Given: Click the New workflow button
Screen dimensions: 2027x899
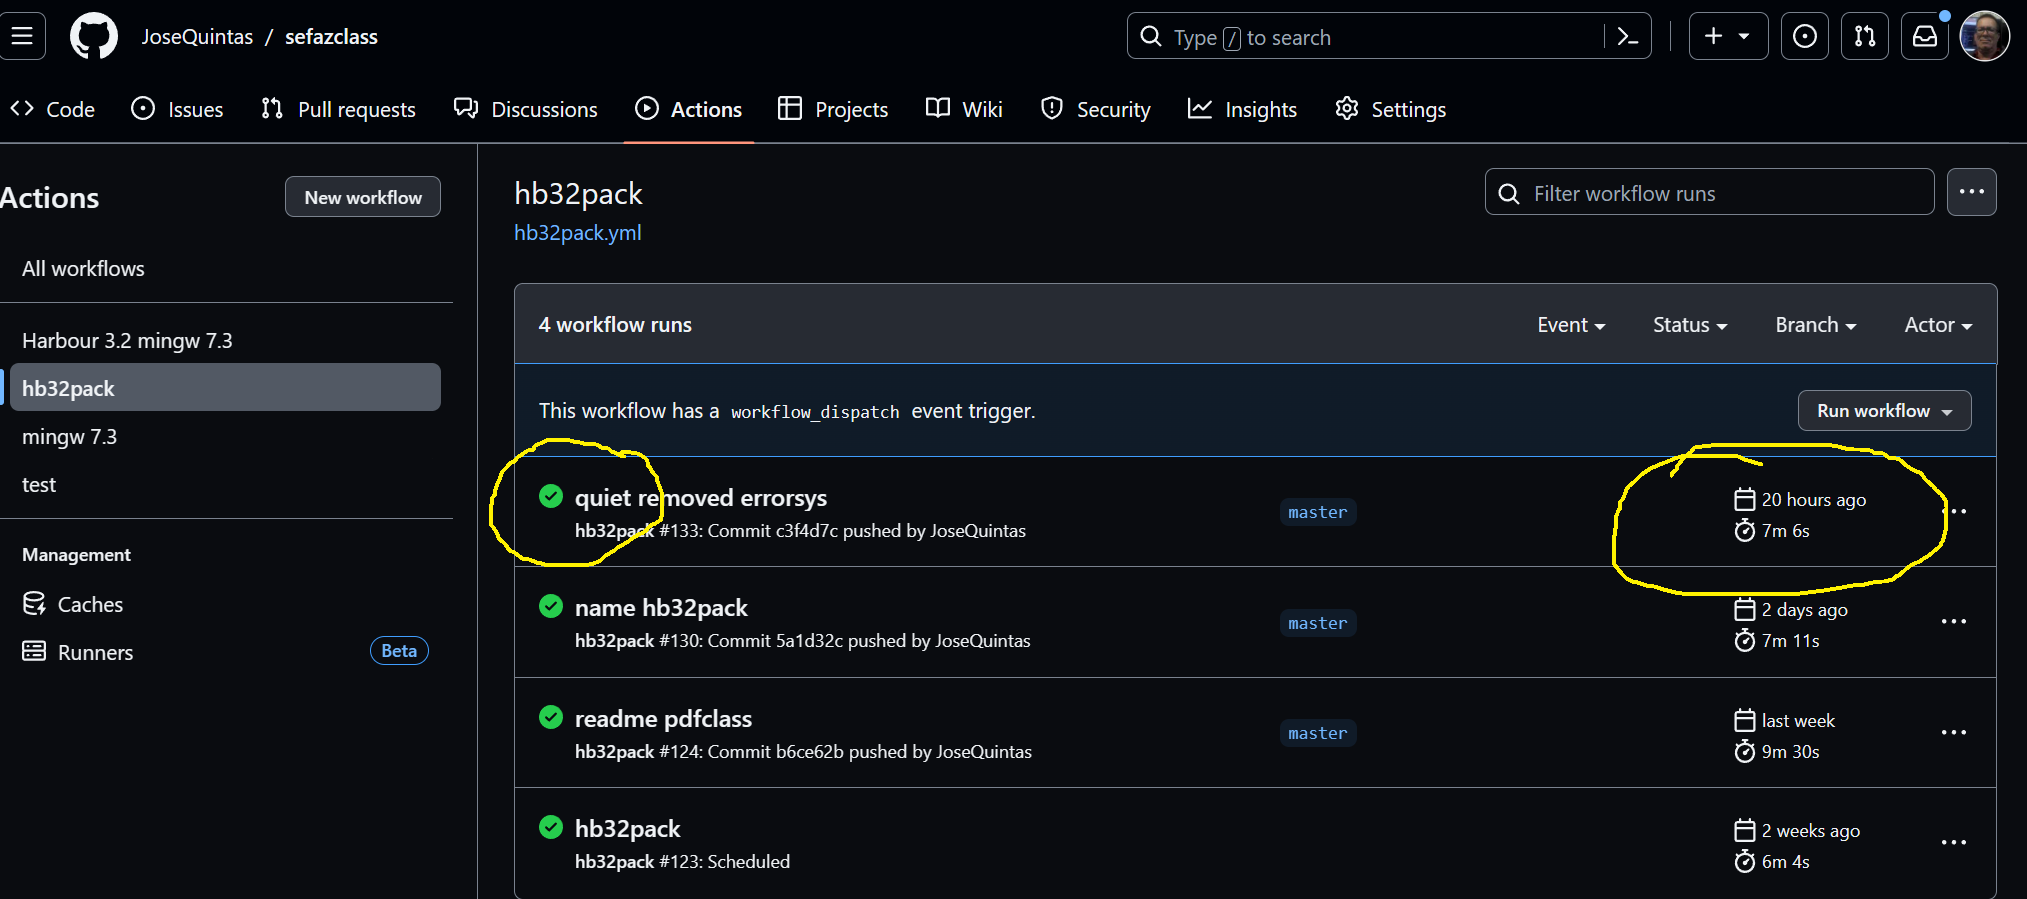Looking at the screenshot, I should (x=363, y=197).
